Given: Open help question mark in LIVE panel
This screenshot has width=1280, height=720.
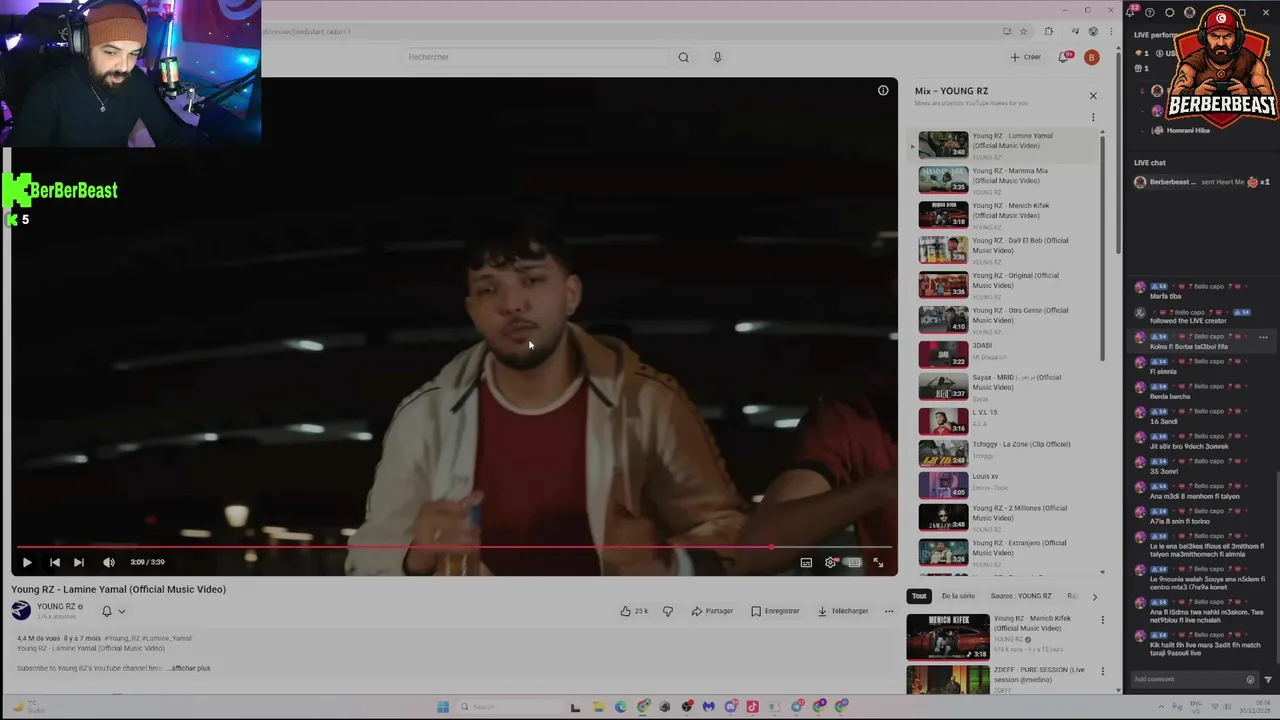Looking at the screenshot, I should tap(1150, 12).
